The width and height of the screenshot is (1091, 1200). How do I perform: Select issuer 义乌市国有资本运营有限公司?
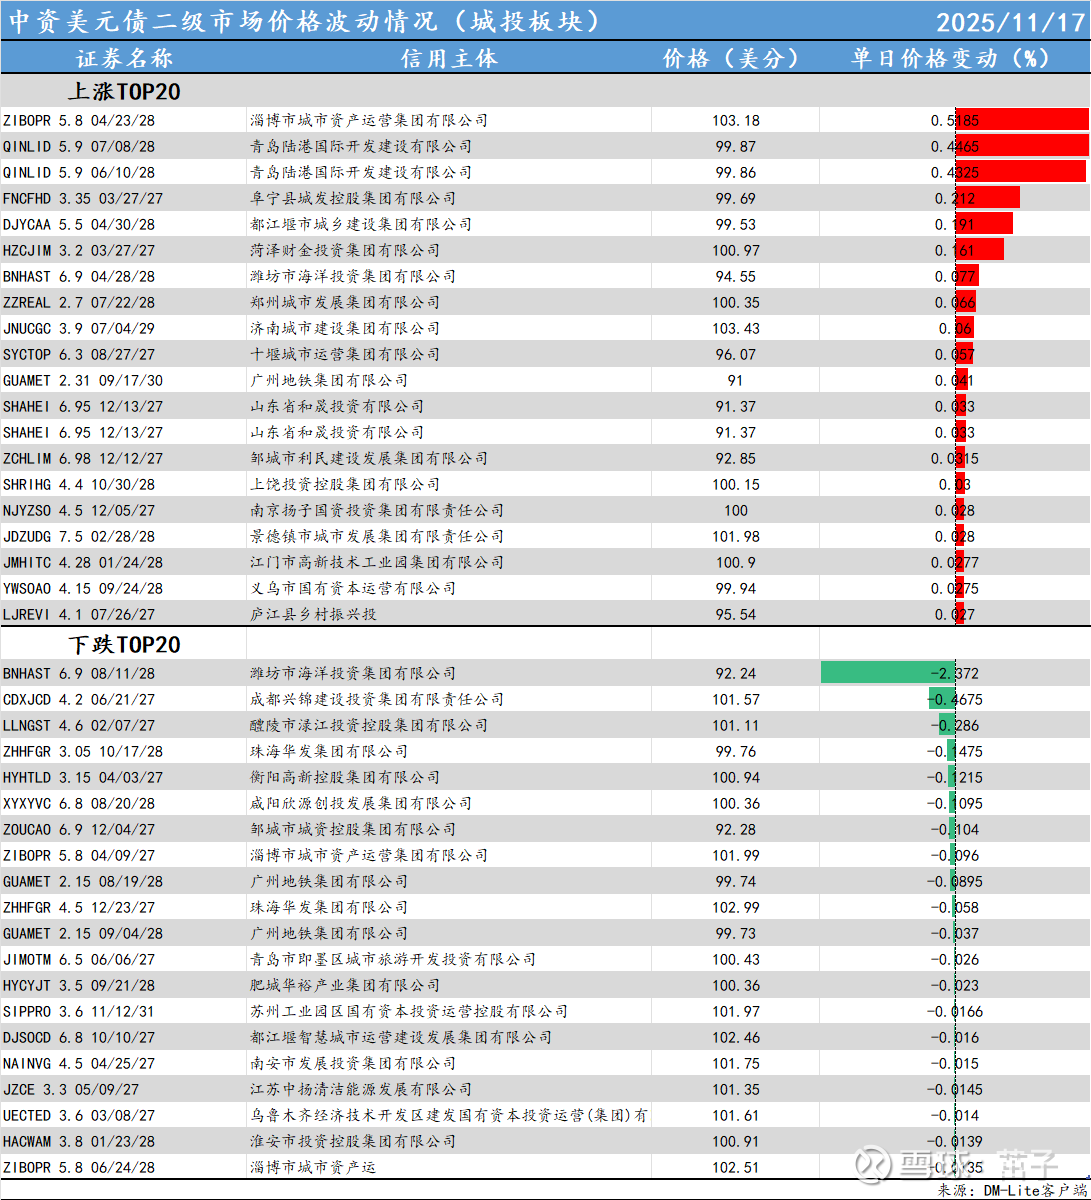[x=353, y=588]
